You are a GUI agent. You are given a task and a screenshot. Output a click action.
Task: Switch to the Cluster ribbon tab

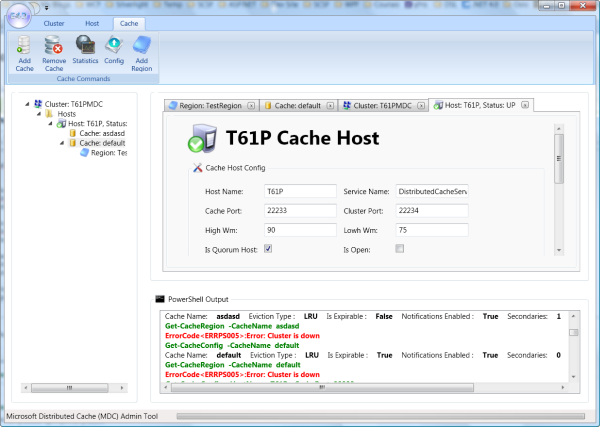54,23
